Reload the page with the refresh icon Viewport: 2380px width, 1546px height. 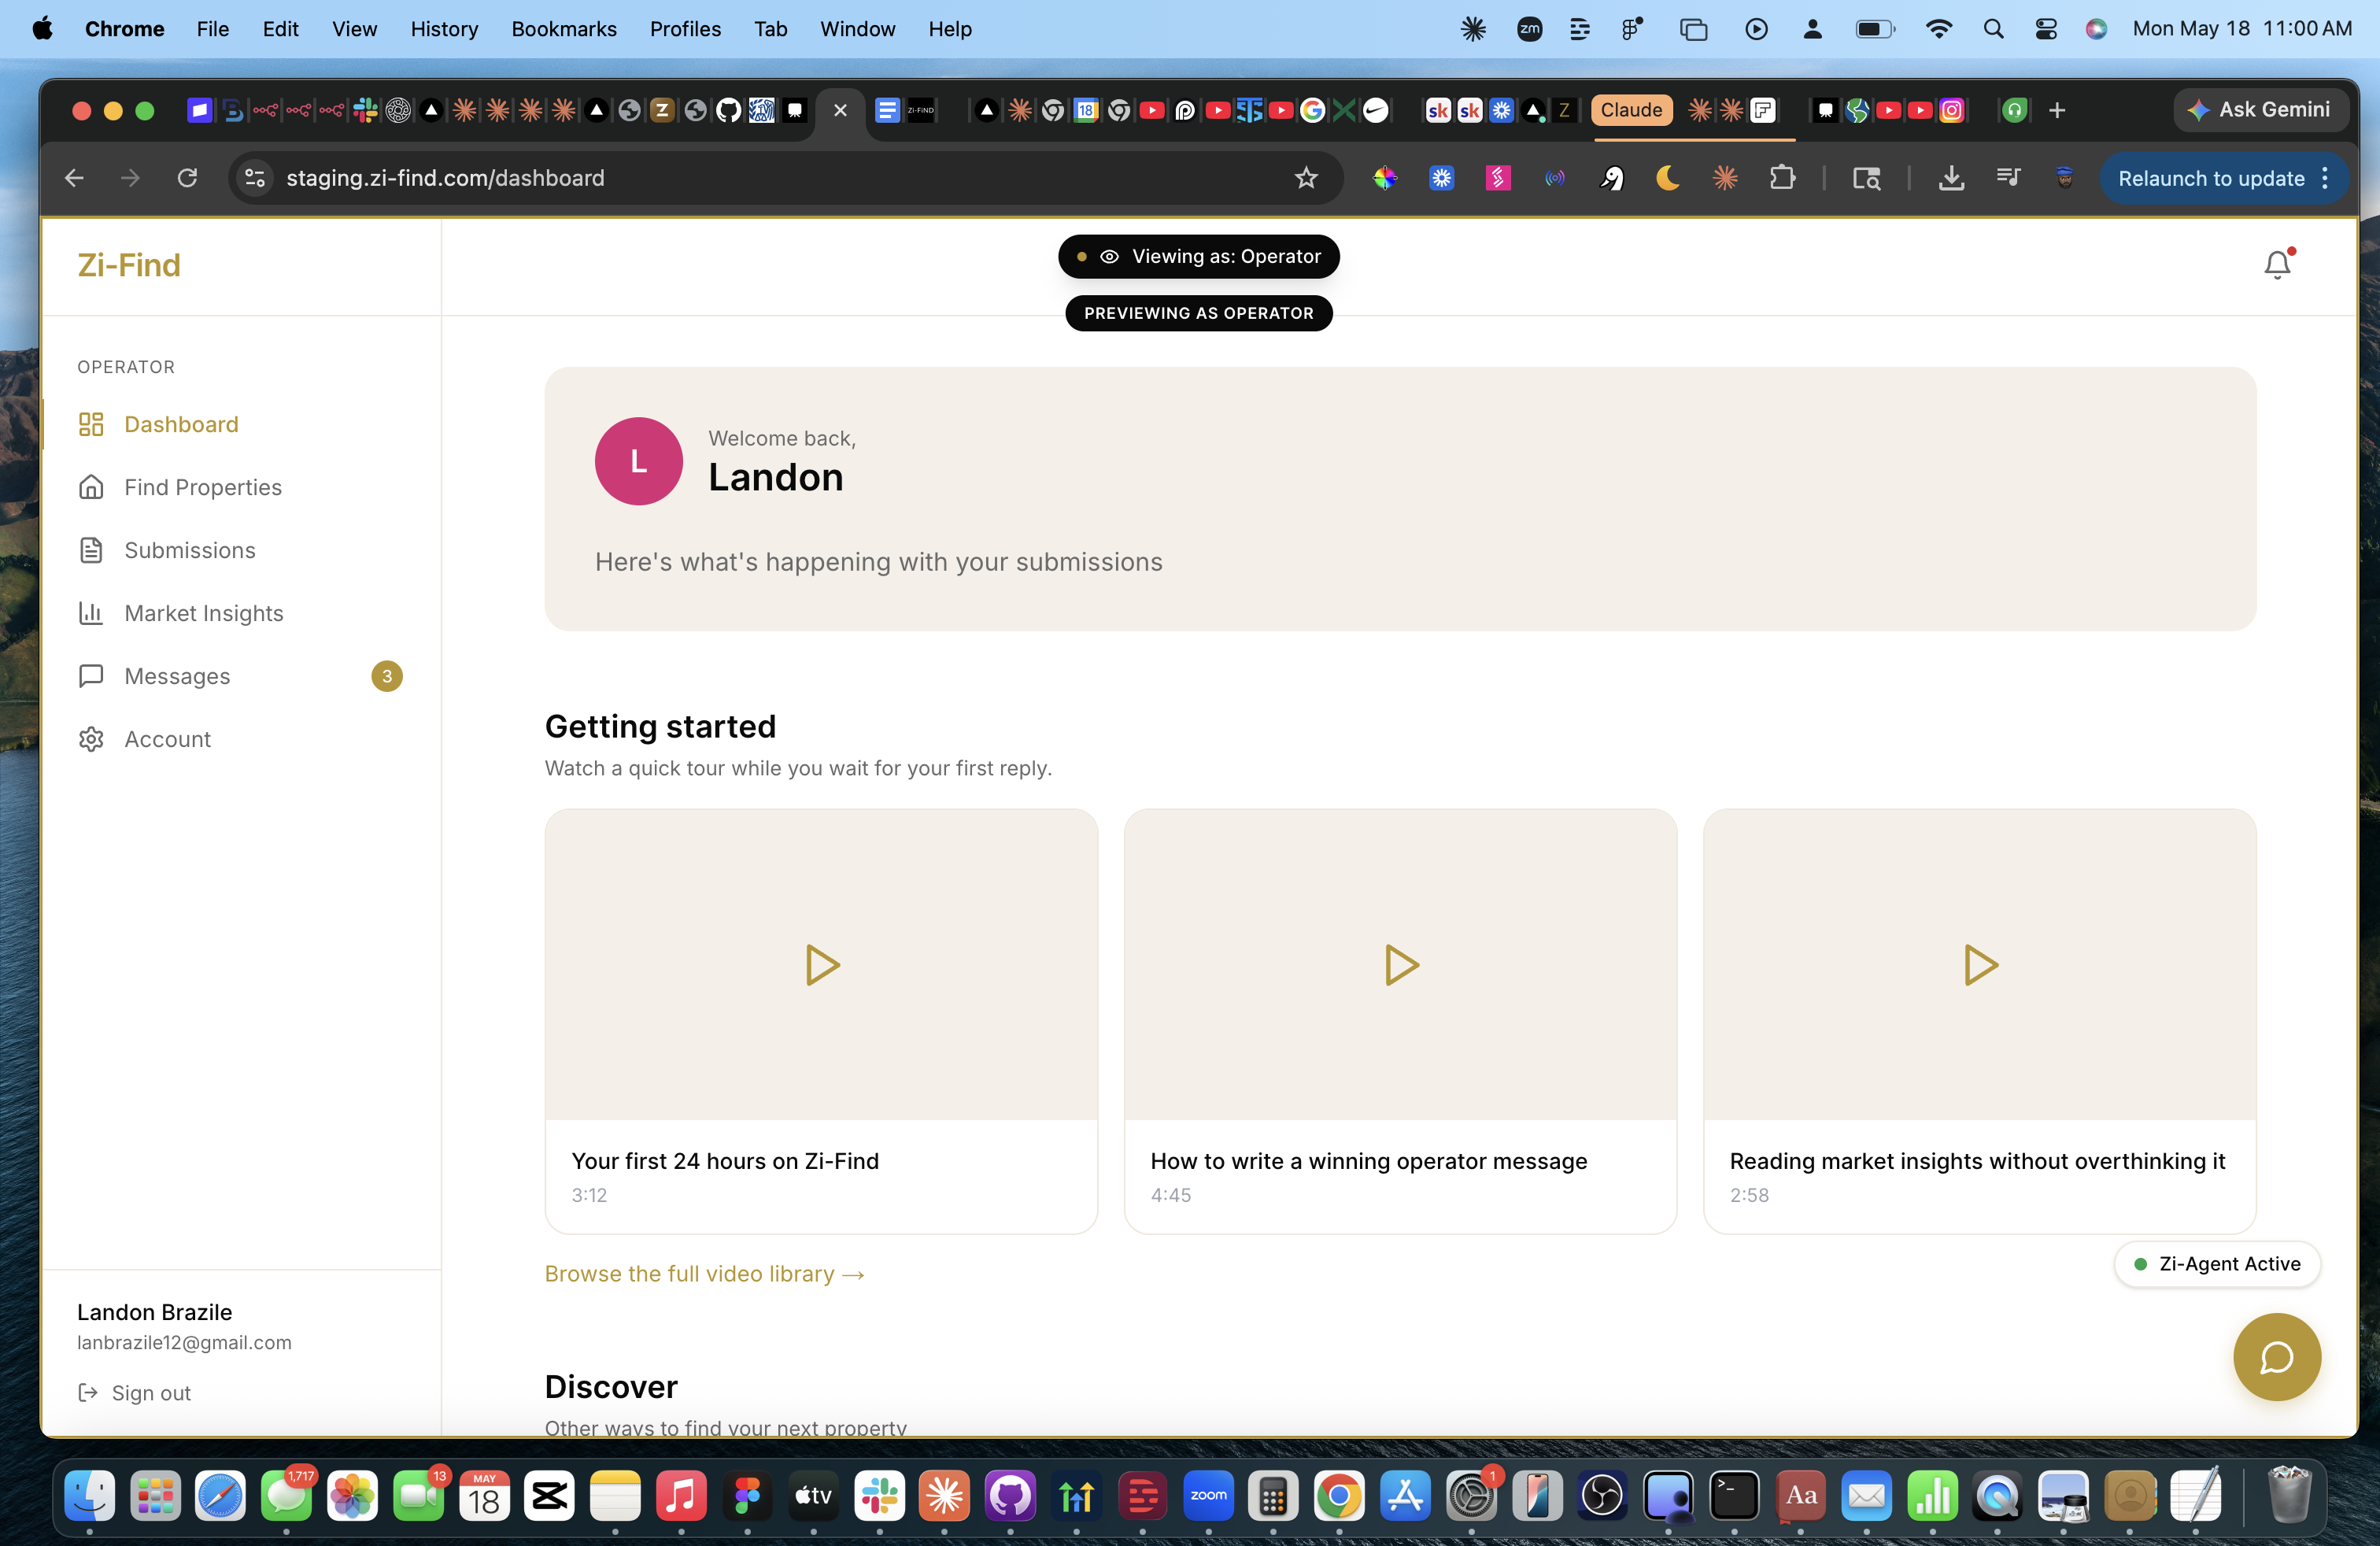[187, 178]
